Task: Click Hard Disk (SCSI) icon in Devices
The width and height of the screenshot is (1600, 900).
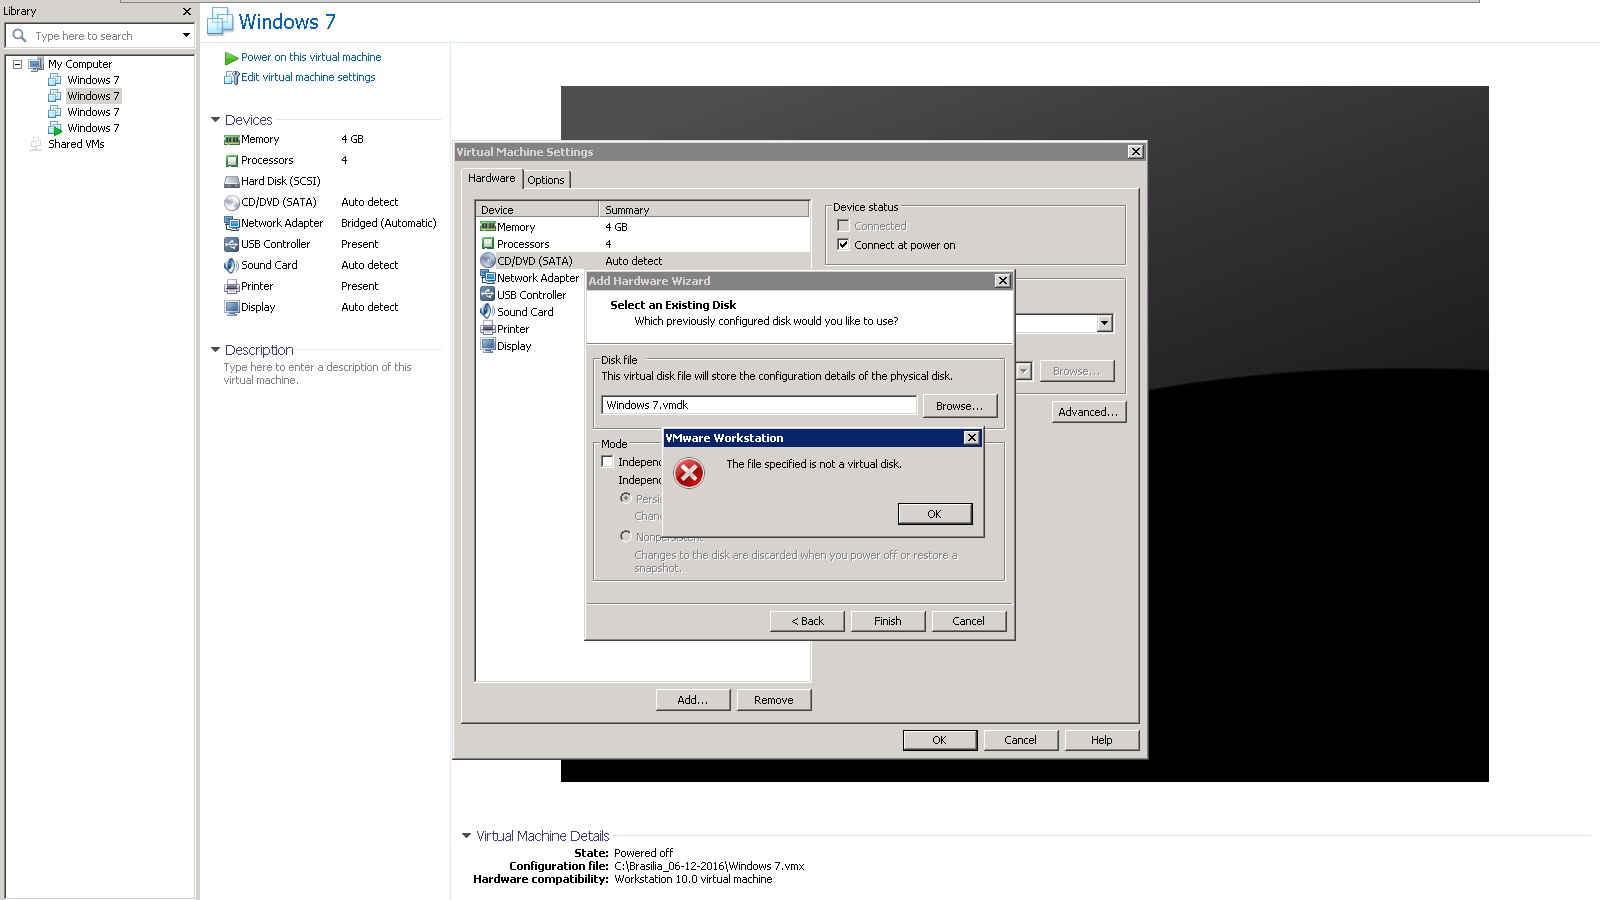Action: coord(232,182)
